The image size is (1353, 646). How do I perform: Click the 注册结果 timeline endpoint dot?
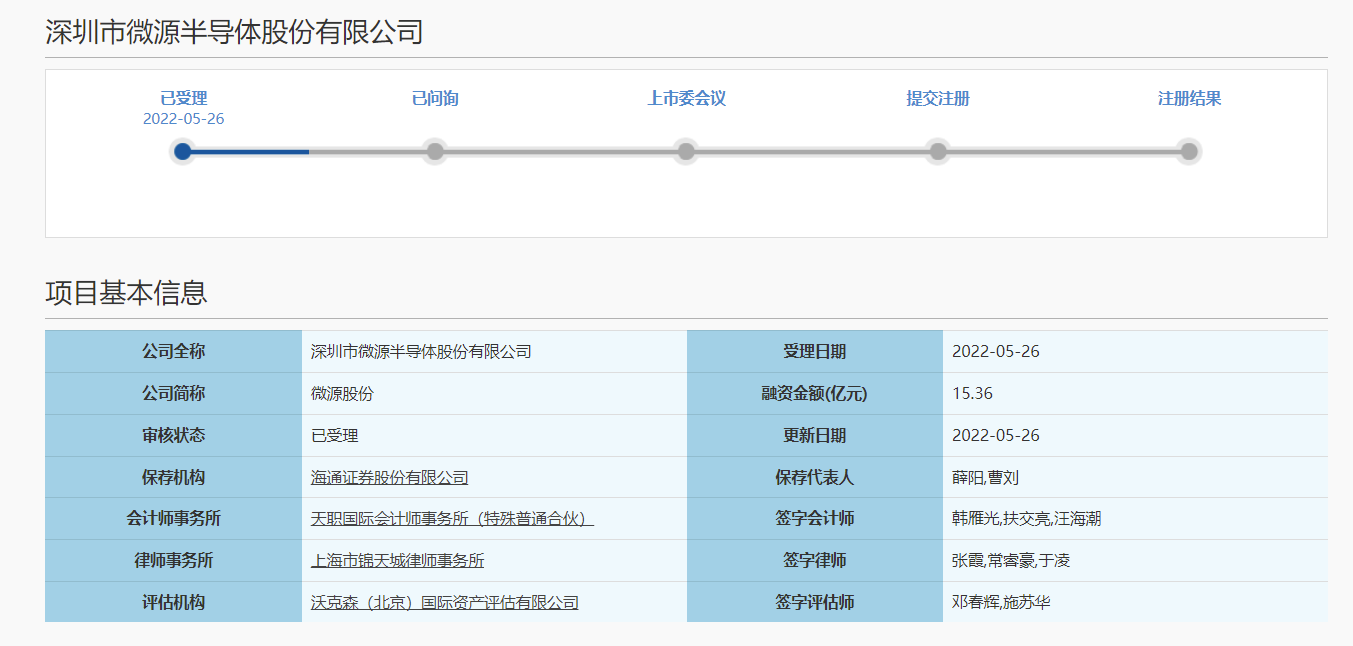[x=1188, y=152]
